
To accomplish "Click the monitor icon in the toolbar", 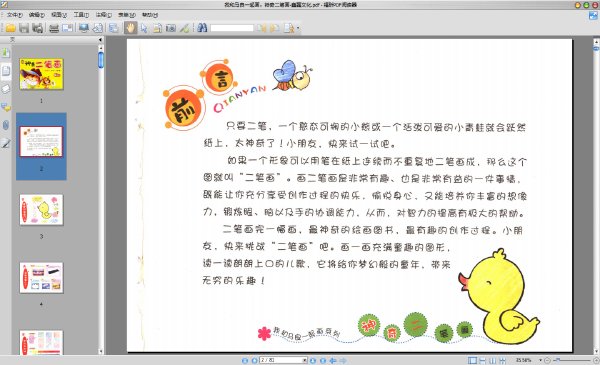I will click(83, 28).
